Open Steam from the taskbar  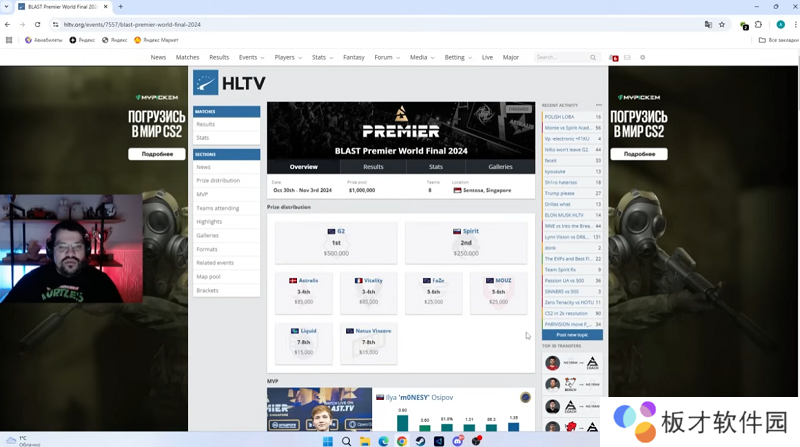click(x=420, y=441)
